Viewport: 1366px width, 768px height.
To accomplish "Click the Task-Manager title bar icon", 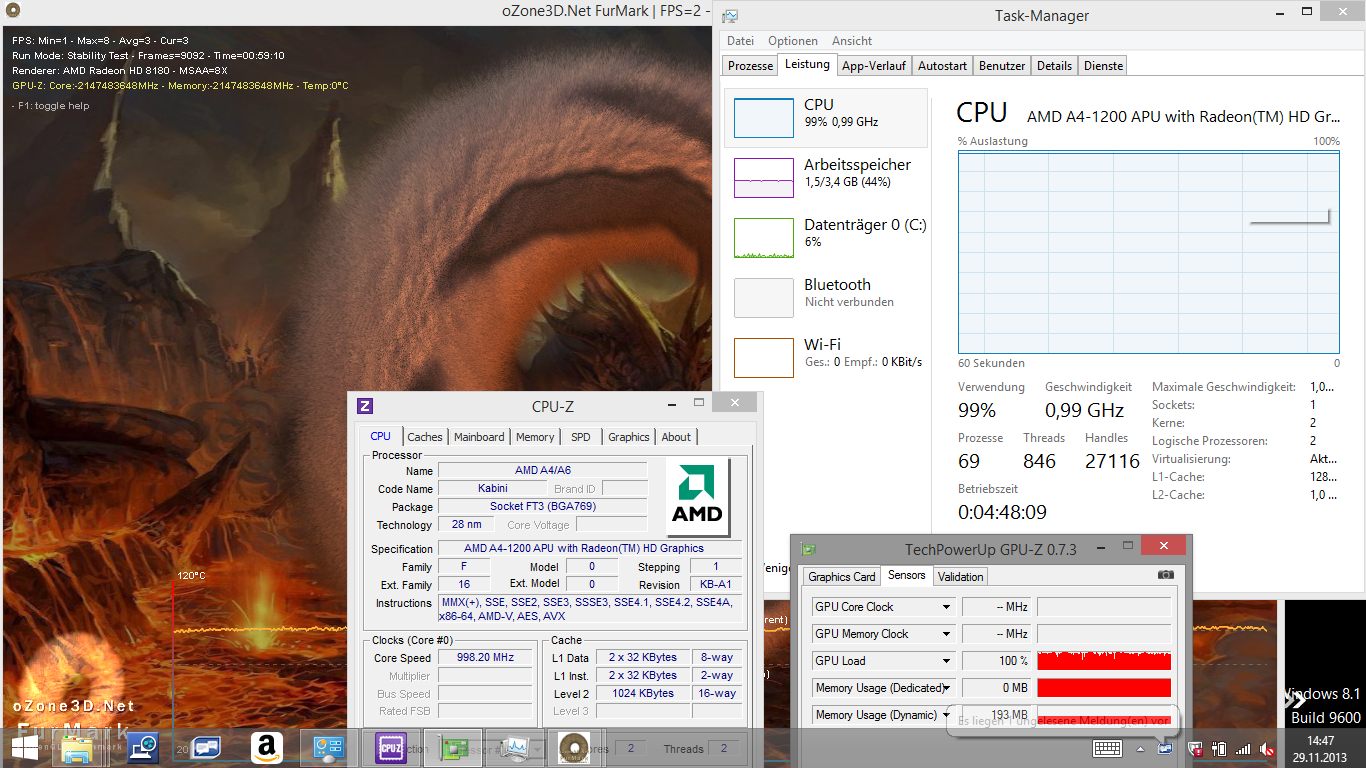I will tap(730, 16).
